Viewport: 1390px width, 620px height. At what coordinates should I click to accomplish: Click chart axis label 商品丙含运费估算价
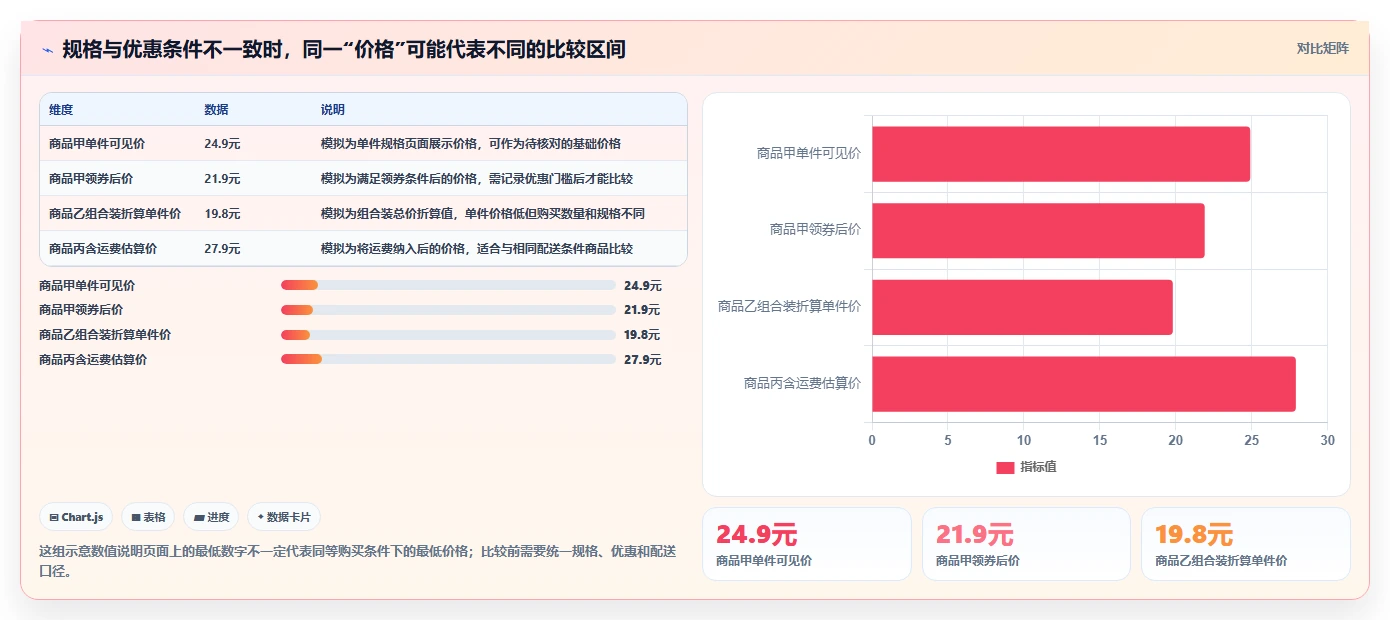pyautogui.click(x=802, y=383)
